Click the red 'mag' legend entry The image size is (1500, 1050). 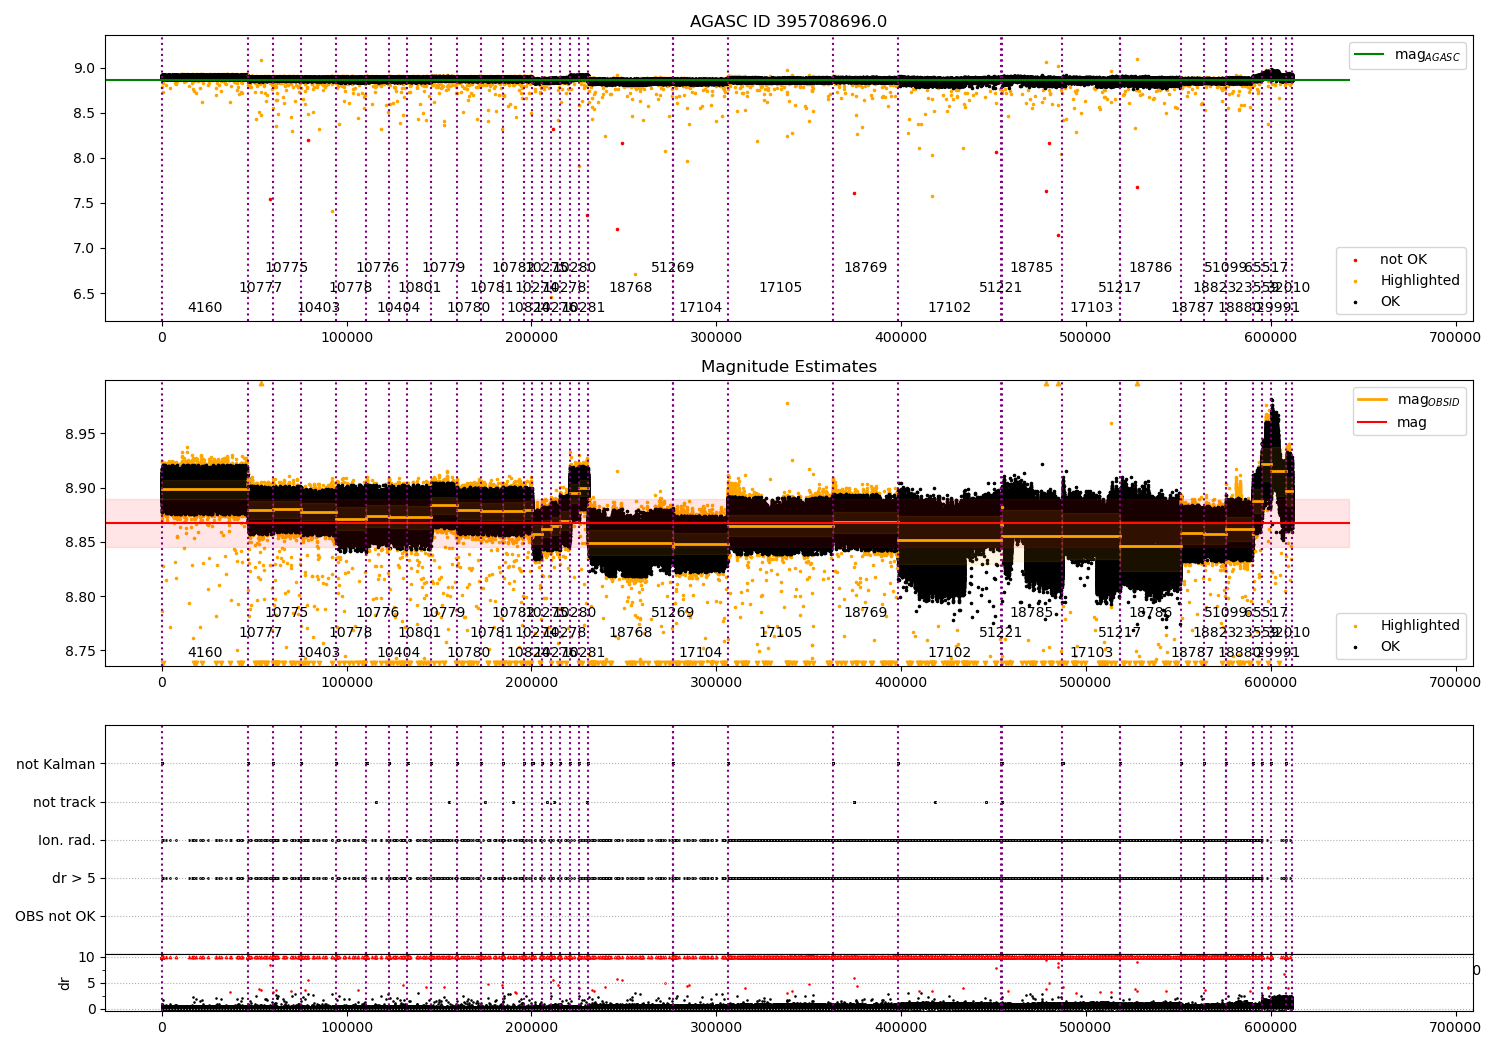coord(1392,423)
